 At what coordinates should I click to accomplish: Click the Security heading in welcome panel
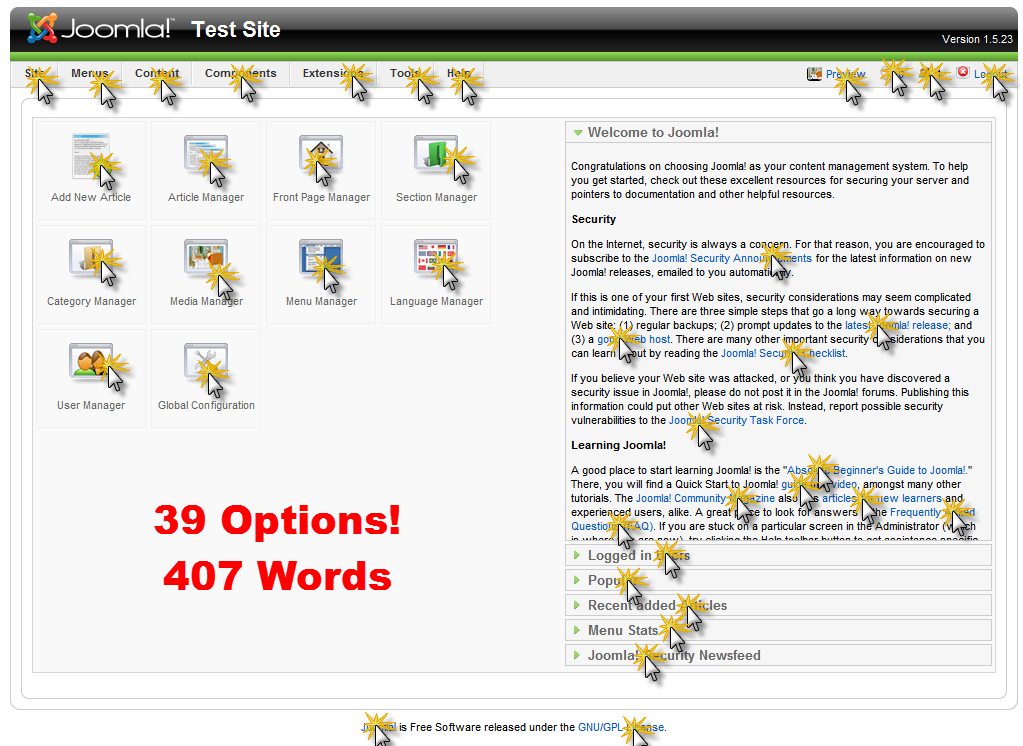click(x=594, y=219)
